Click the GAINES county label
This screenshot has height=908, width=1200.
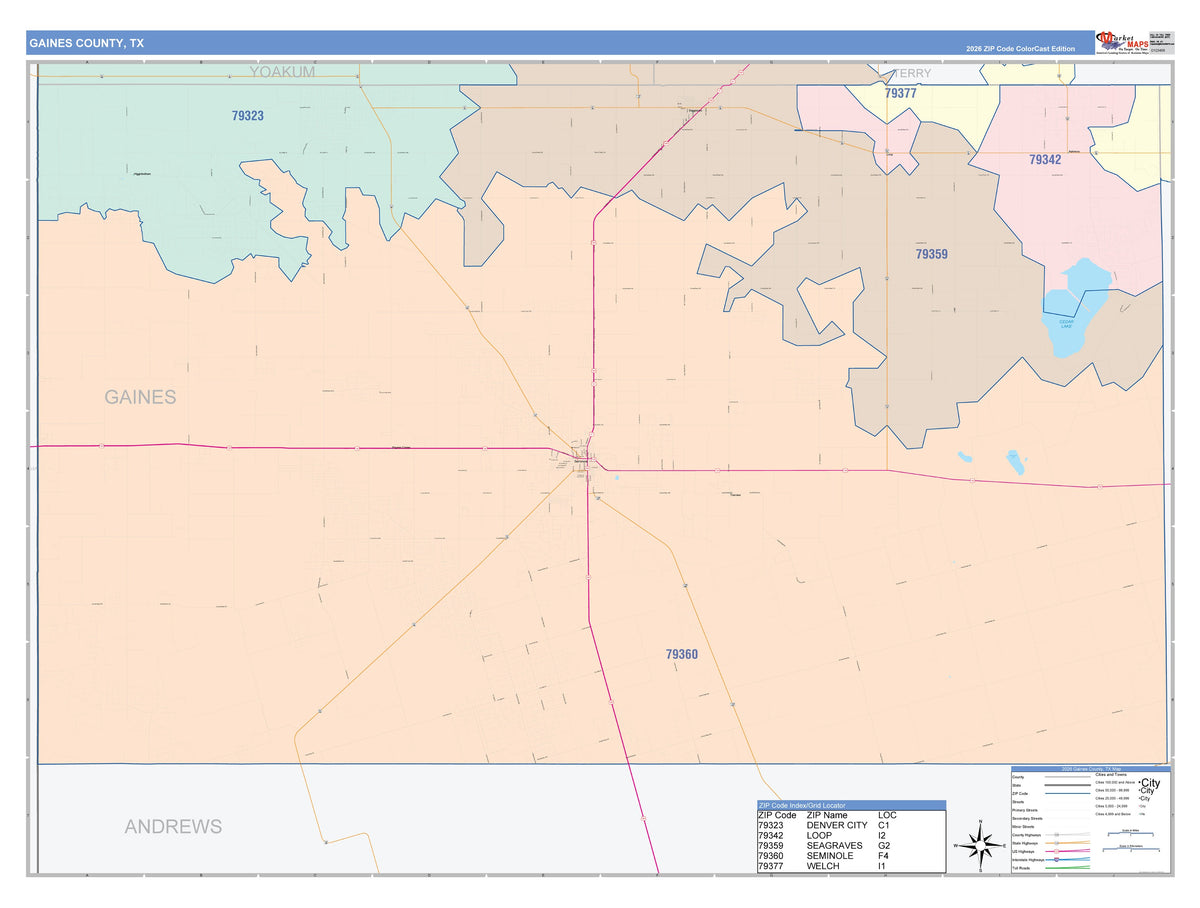[140, 397]
